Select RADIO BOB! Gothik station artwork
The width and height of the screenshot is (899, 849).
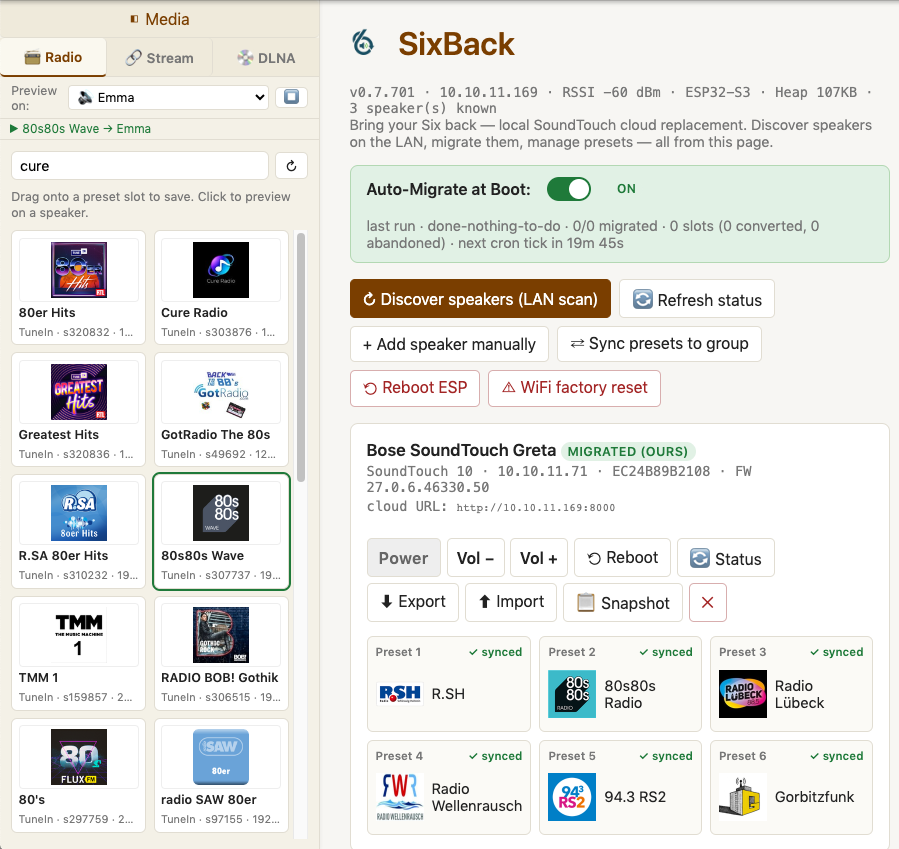pos(221,635)
